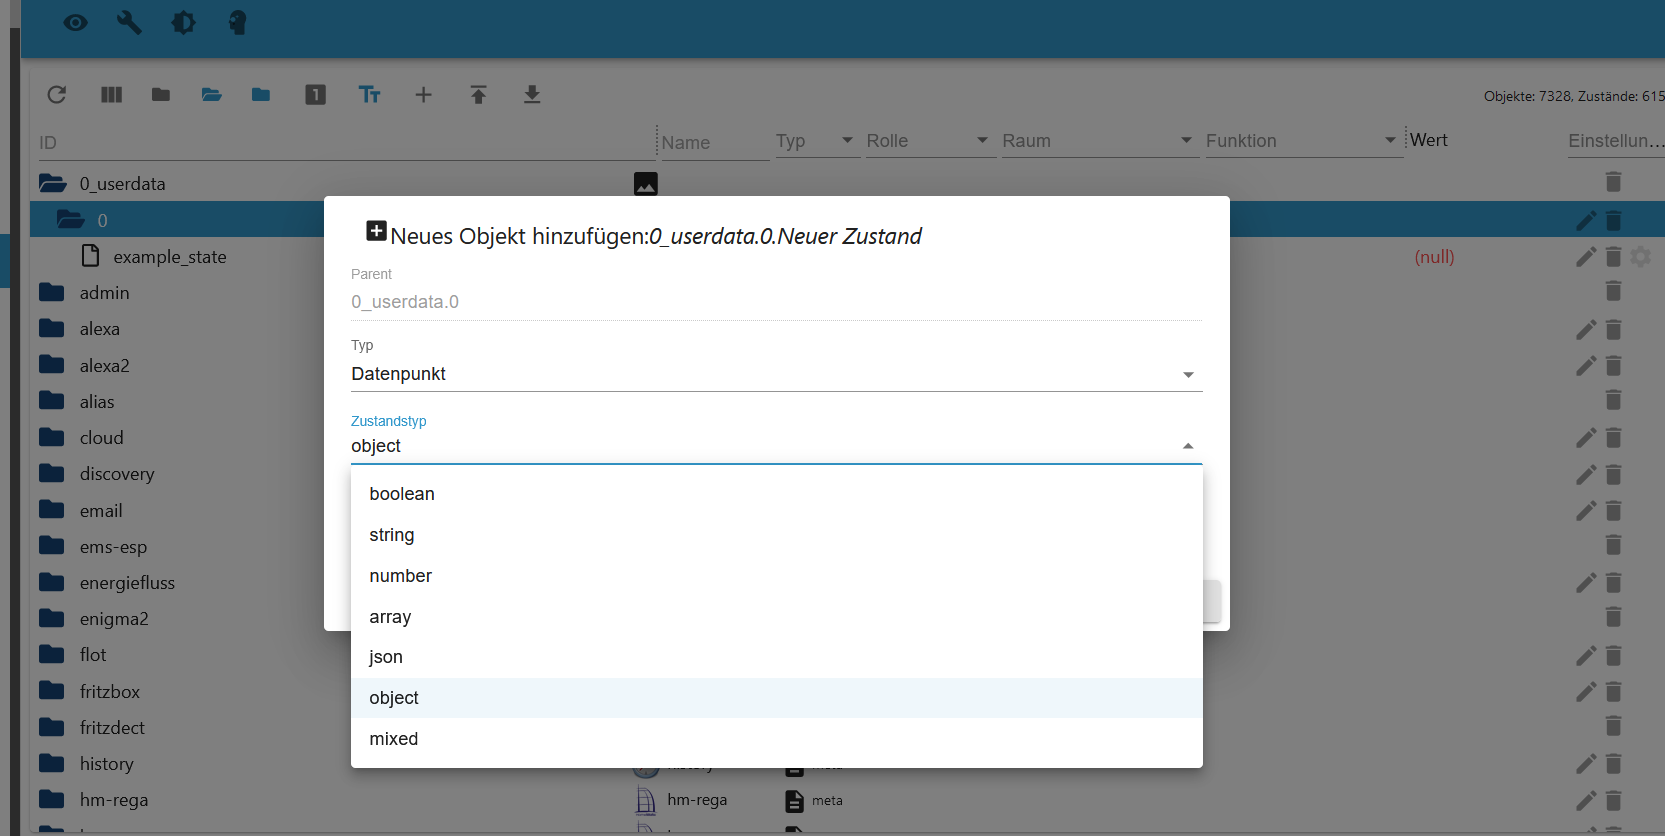Viewport: 1665px width, 836px height.
Task: Delete the 0_userdata folder via trash icon
Action: [1613, 182]
